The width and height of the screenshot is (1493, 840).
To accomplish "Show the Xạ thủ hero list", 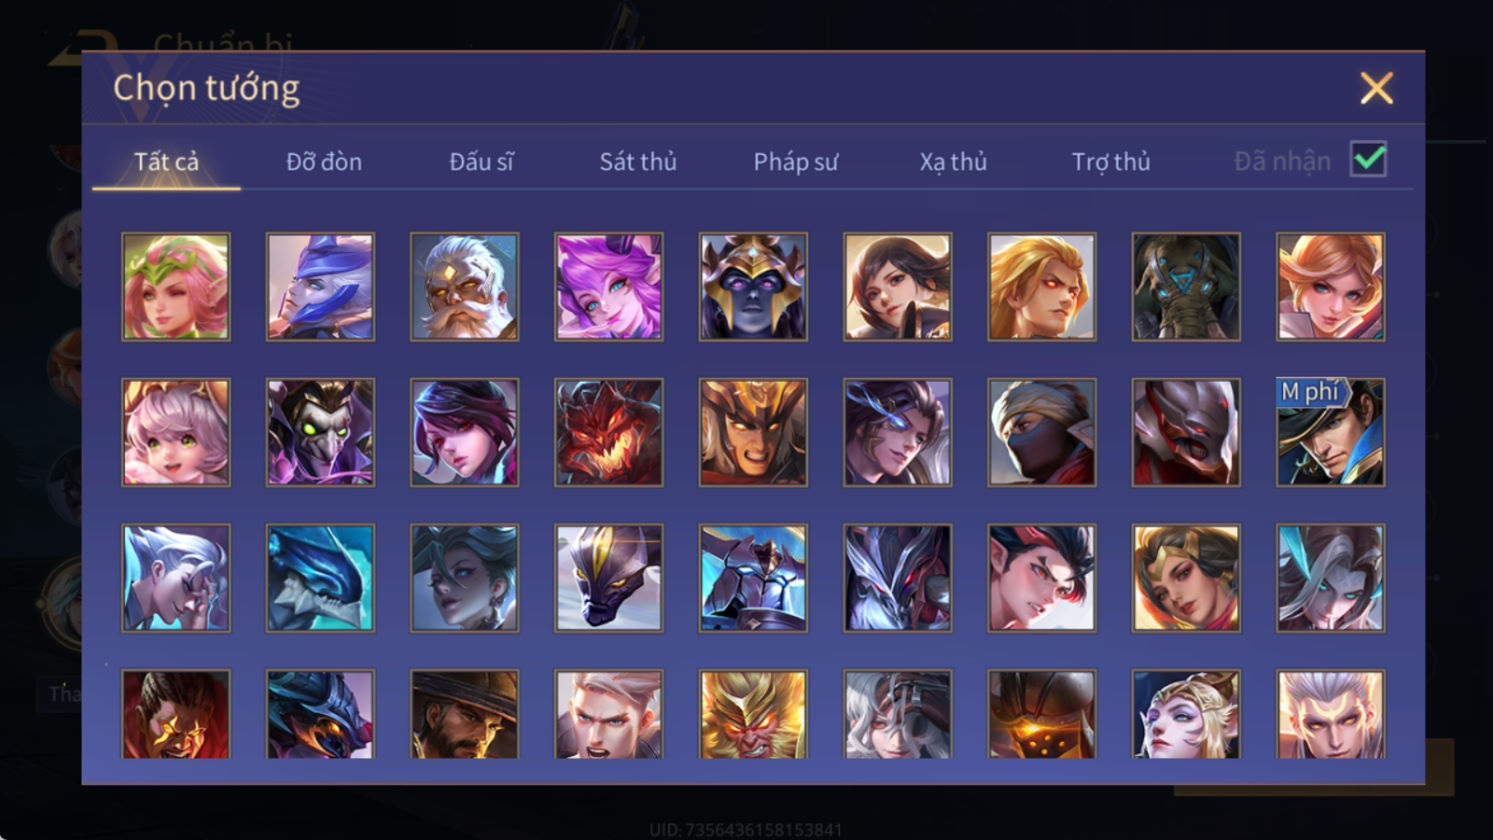I will pyautogui.click(x=953, y=161).
